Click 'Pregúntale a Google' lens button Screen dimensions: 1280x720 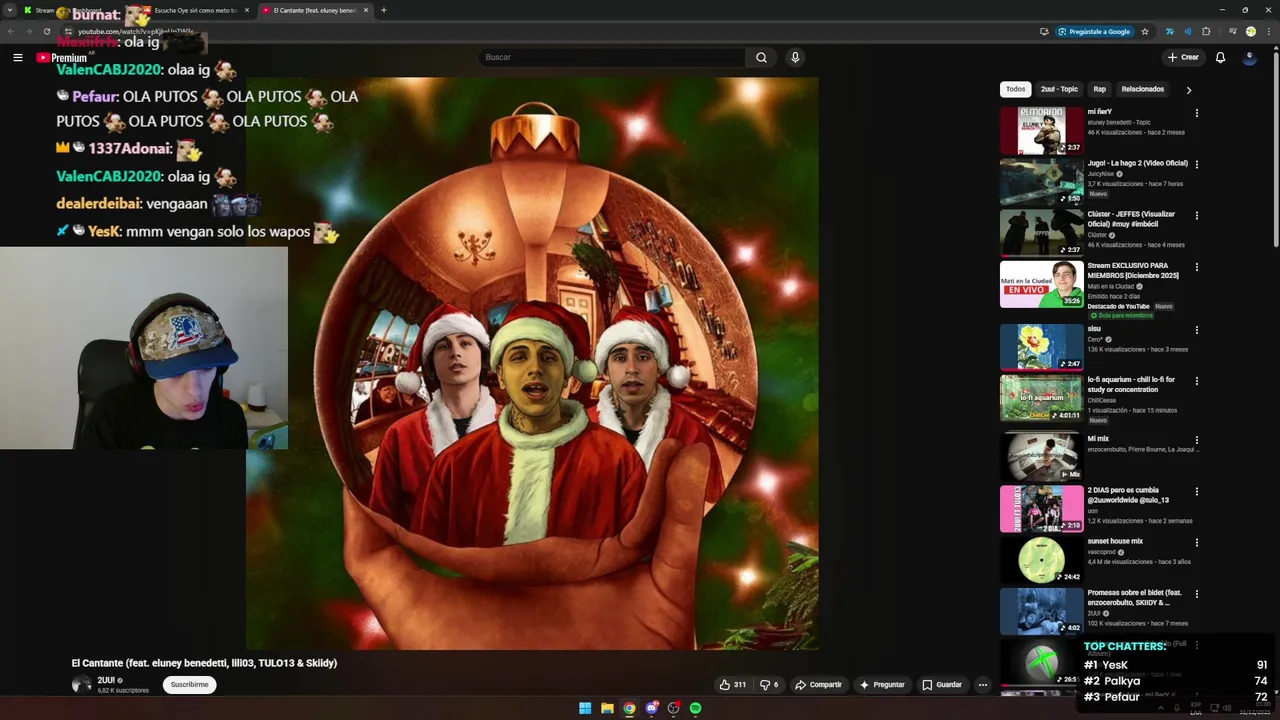[1094, 31]
